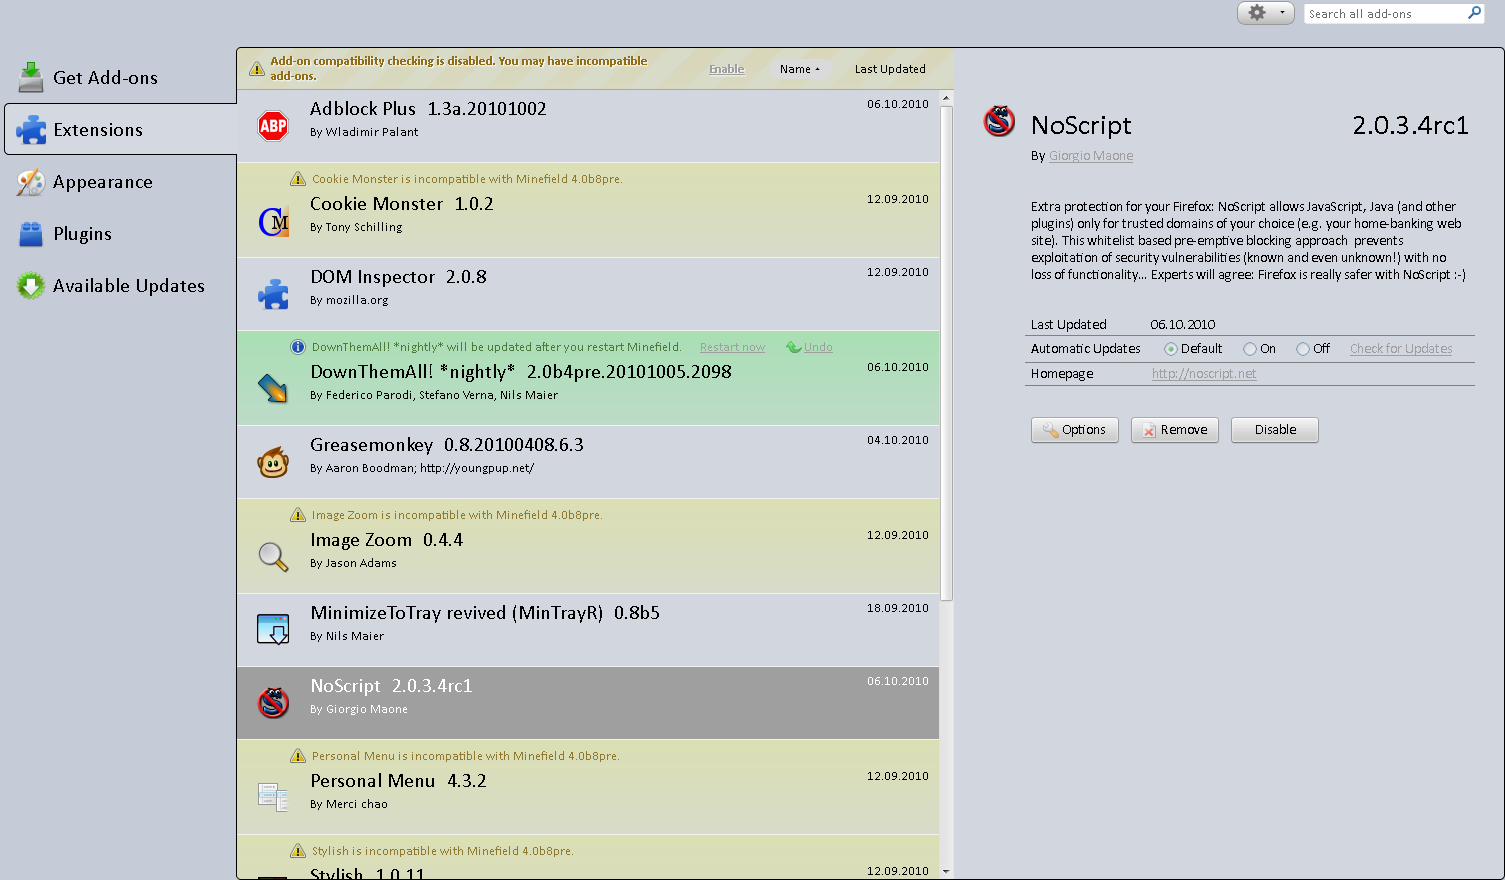
Task: Click the Extensions puzzle piece sidebar icon
Action: pyautogui.click(x=31, y=129)
